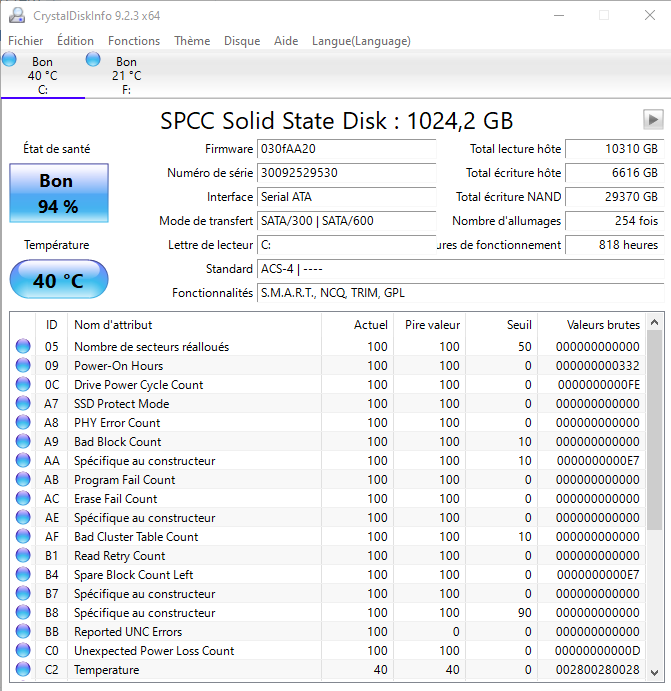This screenshot has height=691, width=671.
Task: Select the F: drive tab at 21 °C
Action: point(126,76)
